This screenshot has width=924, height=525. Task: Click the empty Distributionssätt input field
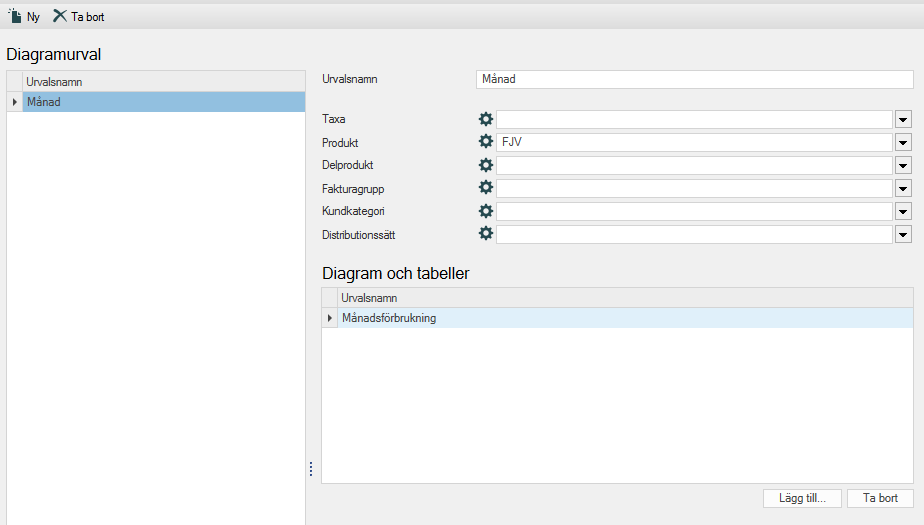(694, 235)
